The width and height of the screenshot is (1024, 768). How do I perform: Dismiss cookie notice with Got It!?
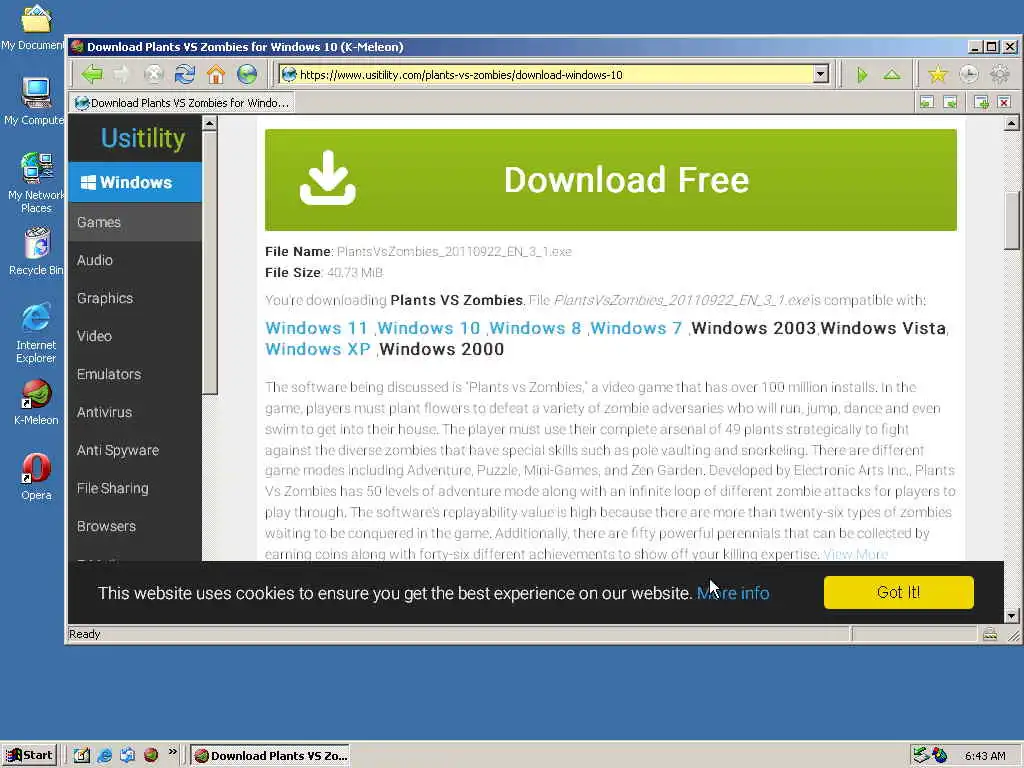pyautogui.click(x=899, y=592)
